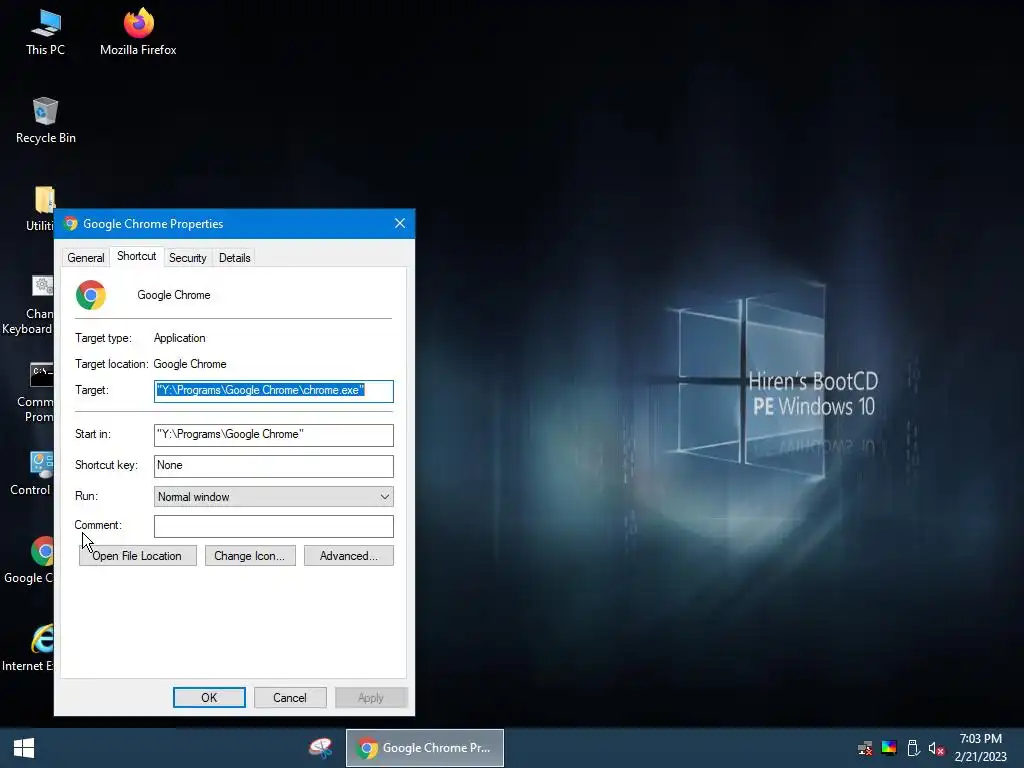Viewport: 1024px width, 768px height.
Task: Click the Chrome icon in the dialog title bar
Action: (71, 223)
